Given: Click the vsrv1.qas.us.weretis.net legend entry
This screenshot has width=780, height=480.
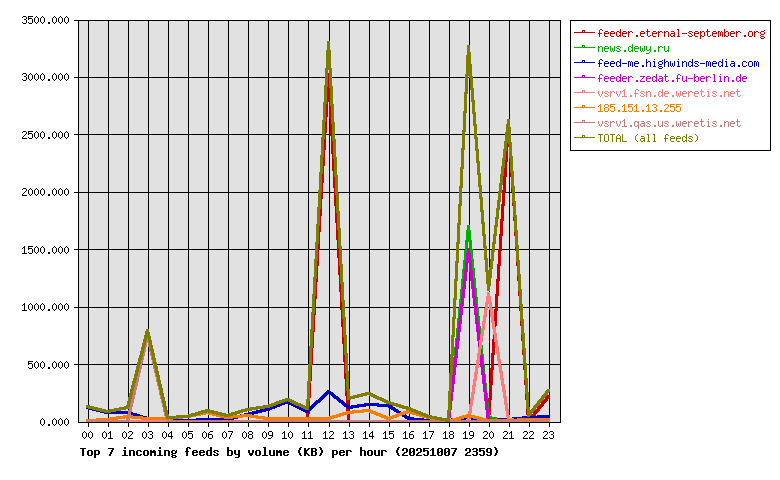Looking at the screenshot, I should coord(658,123).
